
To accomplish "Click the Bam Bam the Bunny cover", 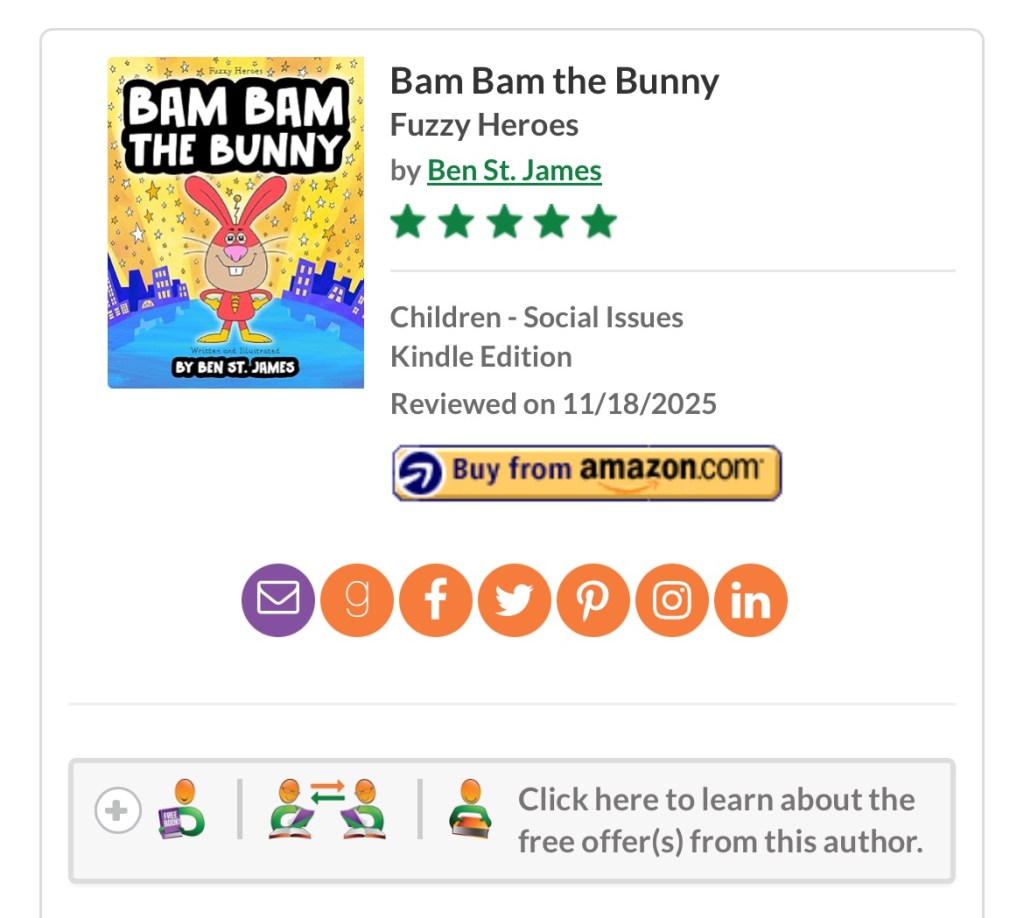I will (x=236, y=222).
